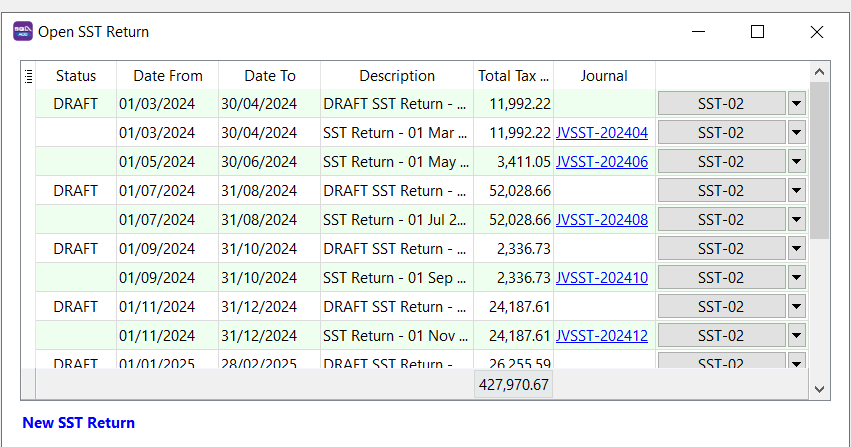
Task: Maximize the Open SST Return window
Action: point(757,32)
